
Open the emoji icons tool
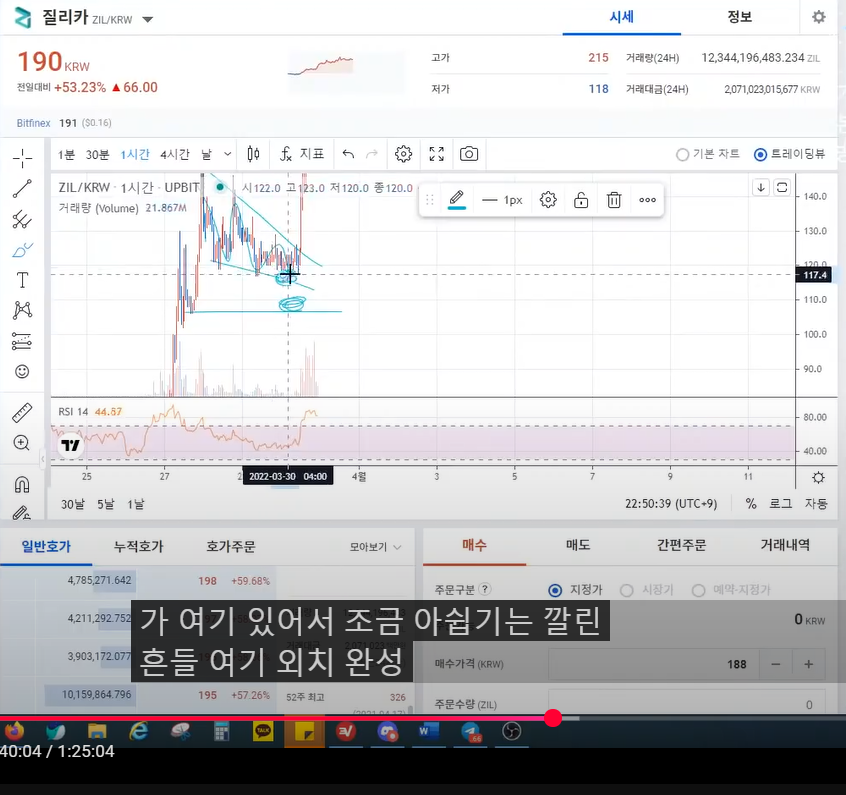coord(22,371)
